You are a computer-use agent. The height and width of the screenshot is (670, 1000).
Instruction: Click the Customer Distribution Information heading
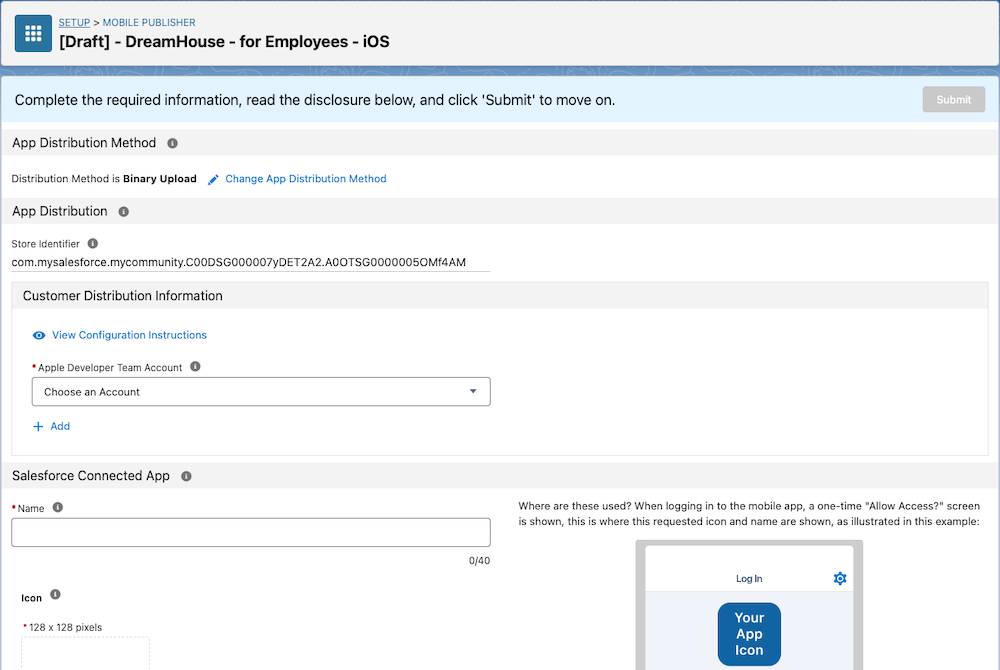click(x=122, y=296)
